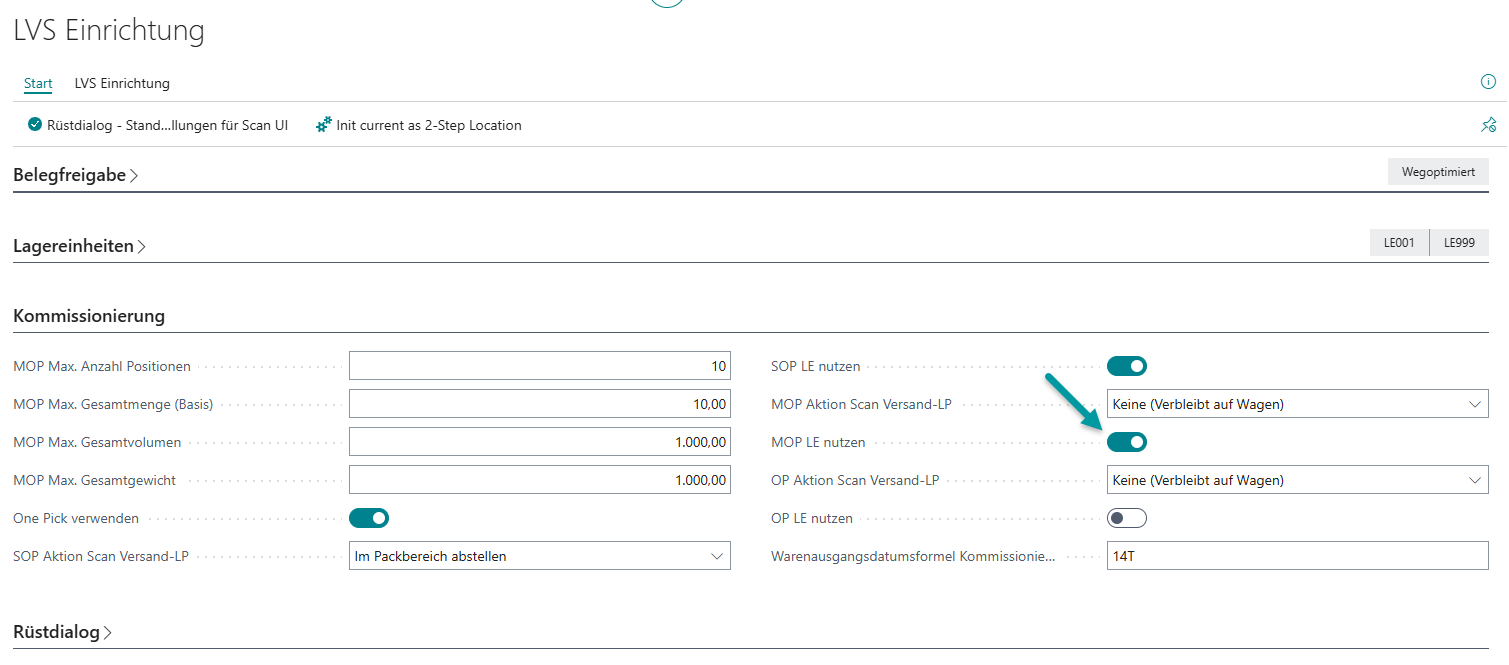
Task: Open the LVS Einrichtung tab
Action: click(x=122, y=83)
